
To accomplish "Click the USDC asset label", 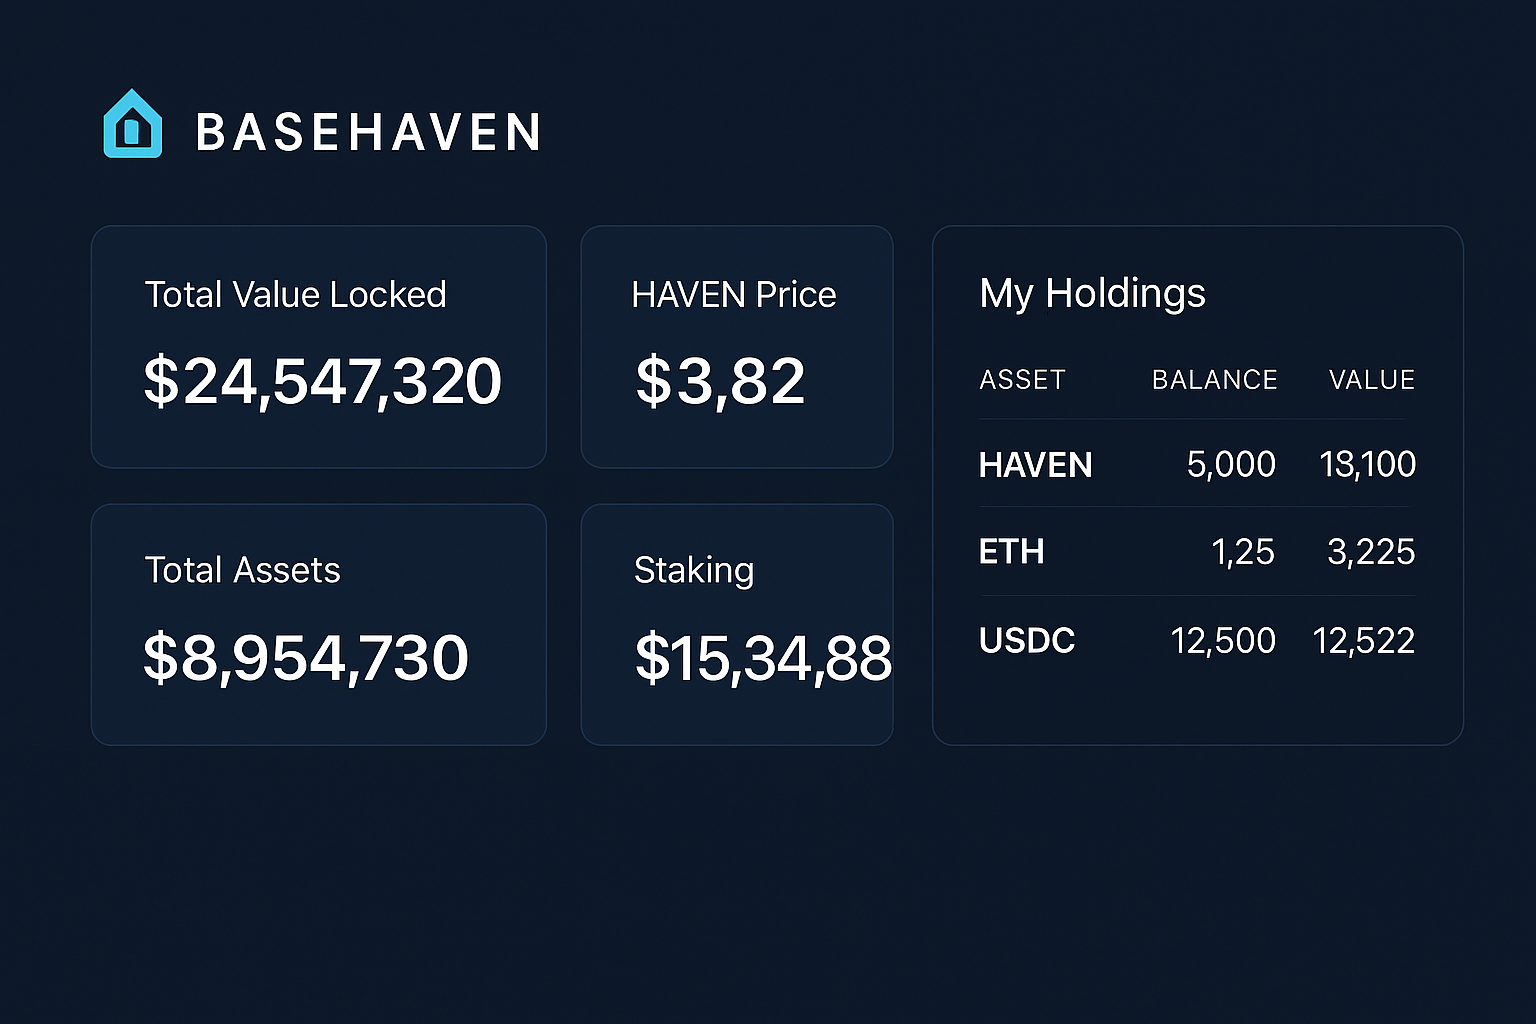I will 1027,640.
